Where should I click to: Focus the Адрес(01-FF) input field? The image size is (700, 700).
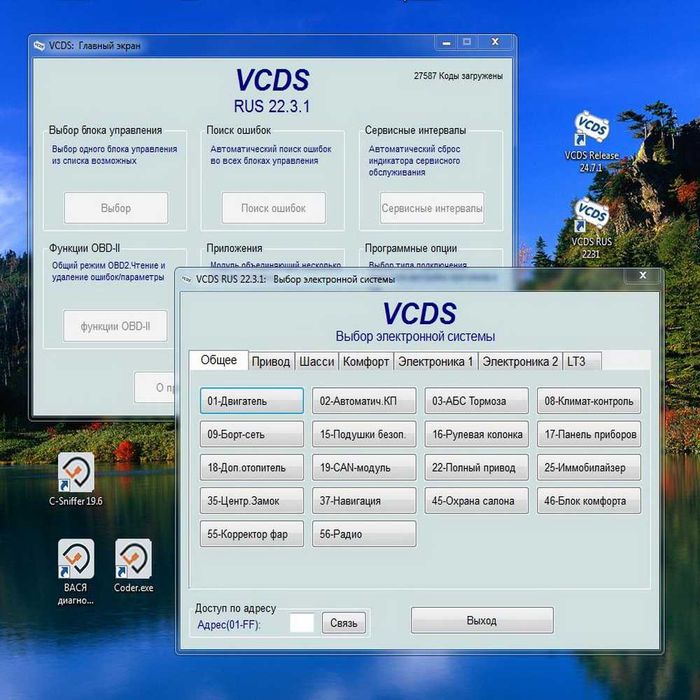click(x=302, y=623)
